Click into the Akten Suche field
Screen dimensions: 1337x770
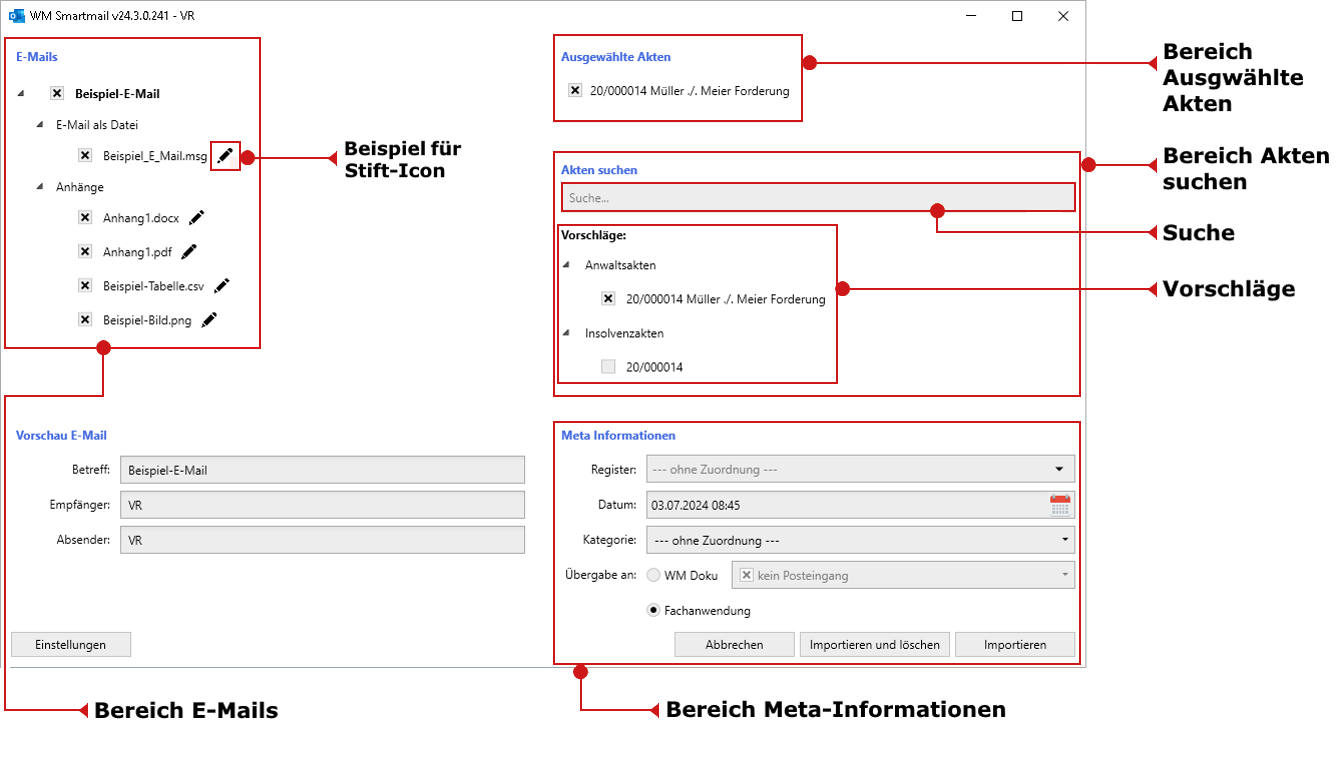click(818, 198)
